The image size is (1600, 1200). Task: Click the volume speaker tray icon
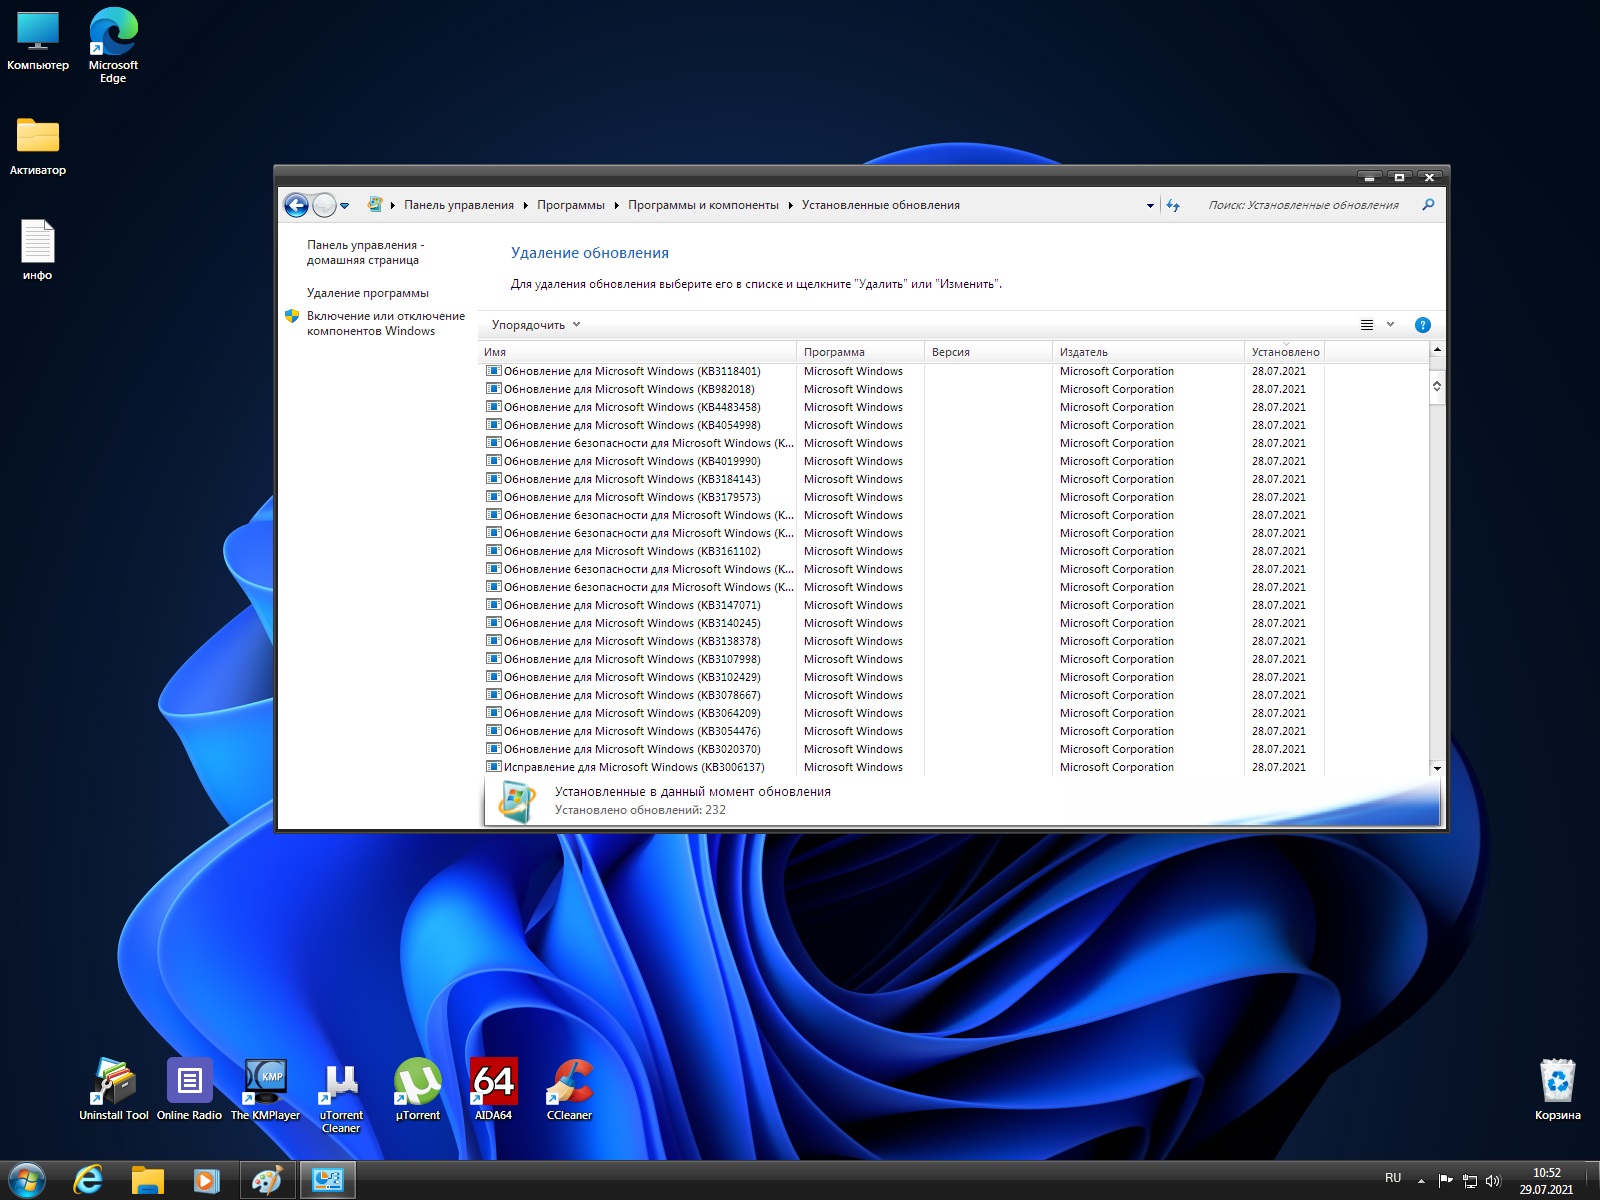click(x=1493, y=1181)
